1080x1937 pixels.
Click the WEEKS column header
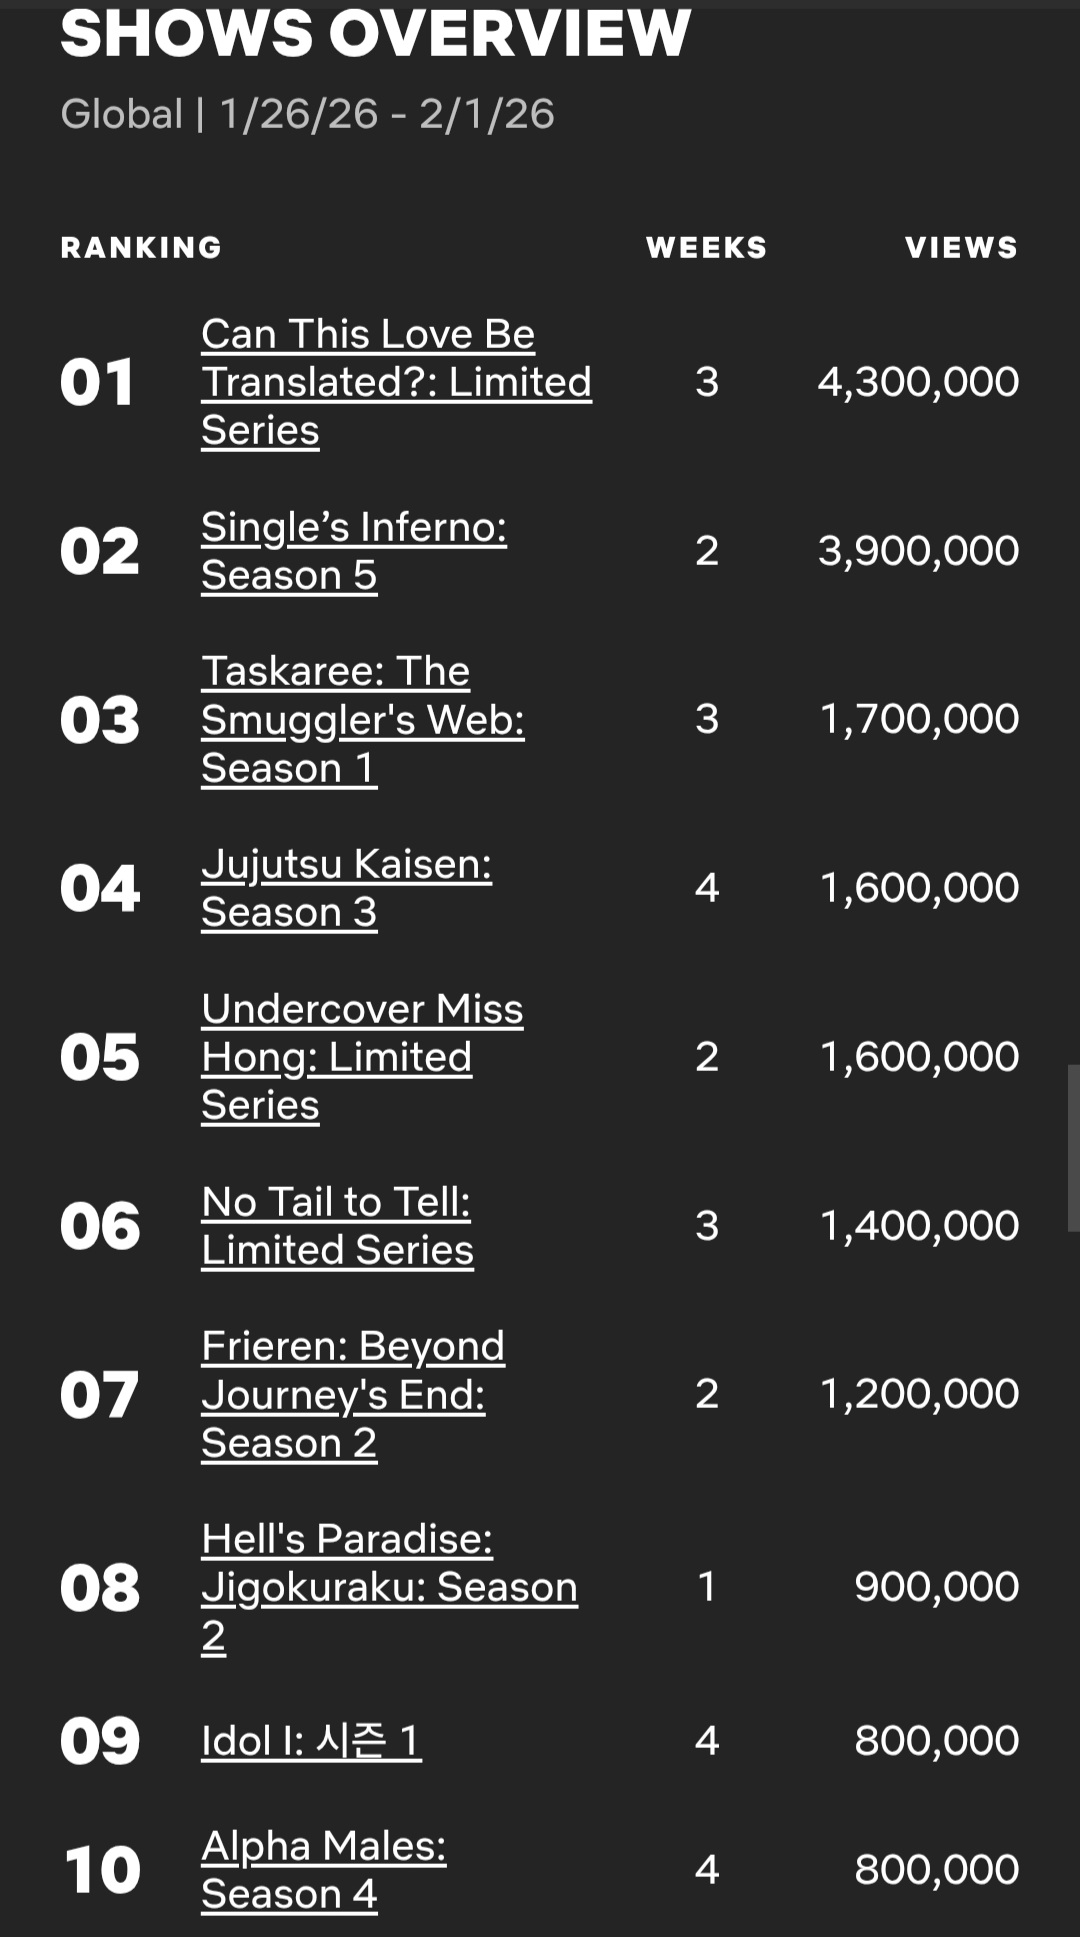706,247
